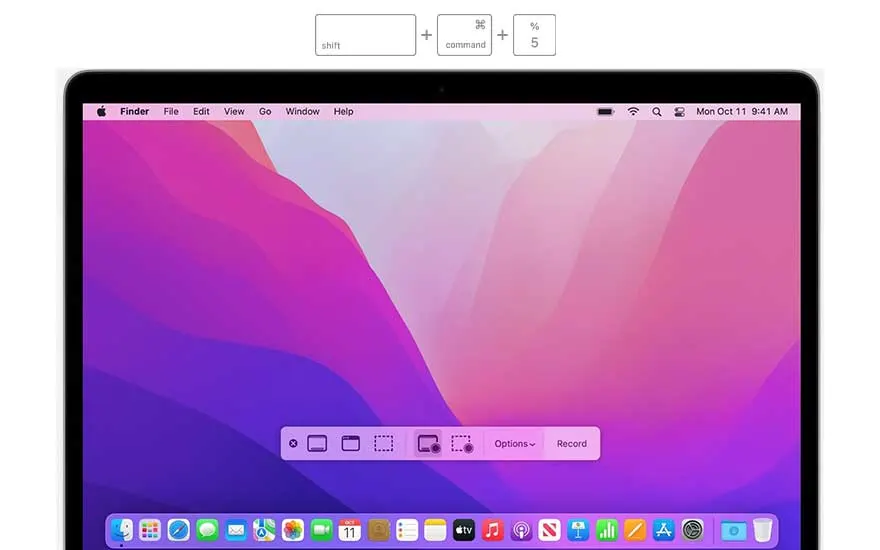The width and height of the screenshot is (880, 550).
Task: Open the Options dropdown in screenshot toolbar
Action: pyautogui.click(x=515, y=444)
